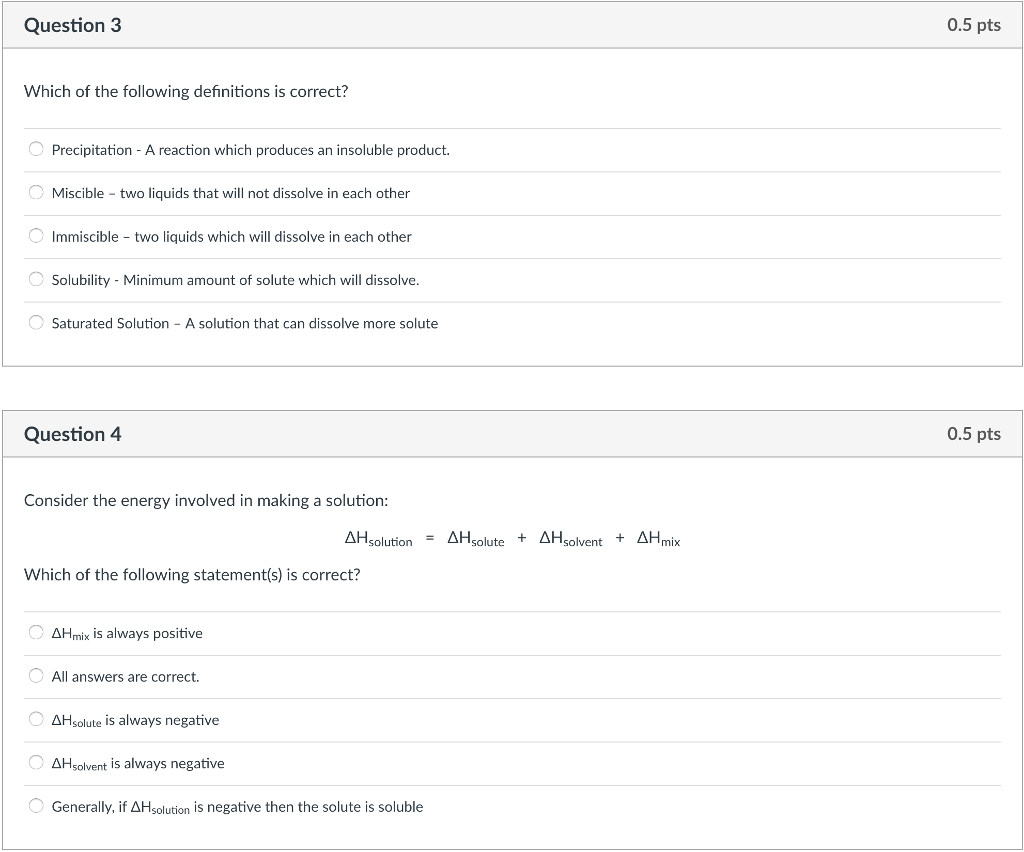Click the Question 4 header title

(72, 434)
